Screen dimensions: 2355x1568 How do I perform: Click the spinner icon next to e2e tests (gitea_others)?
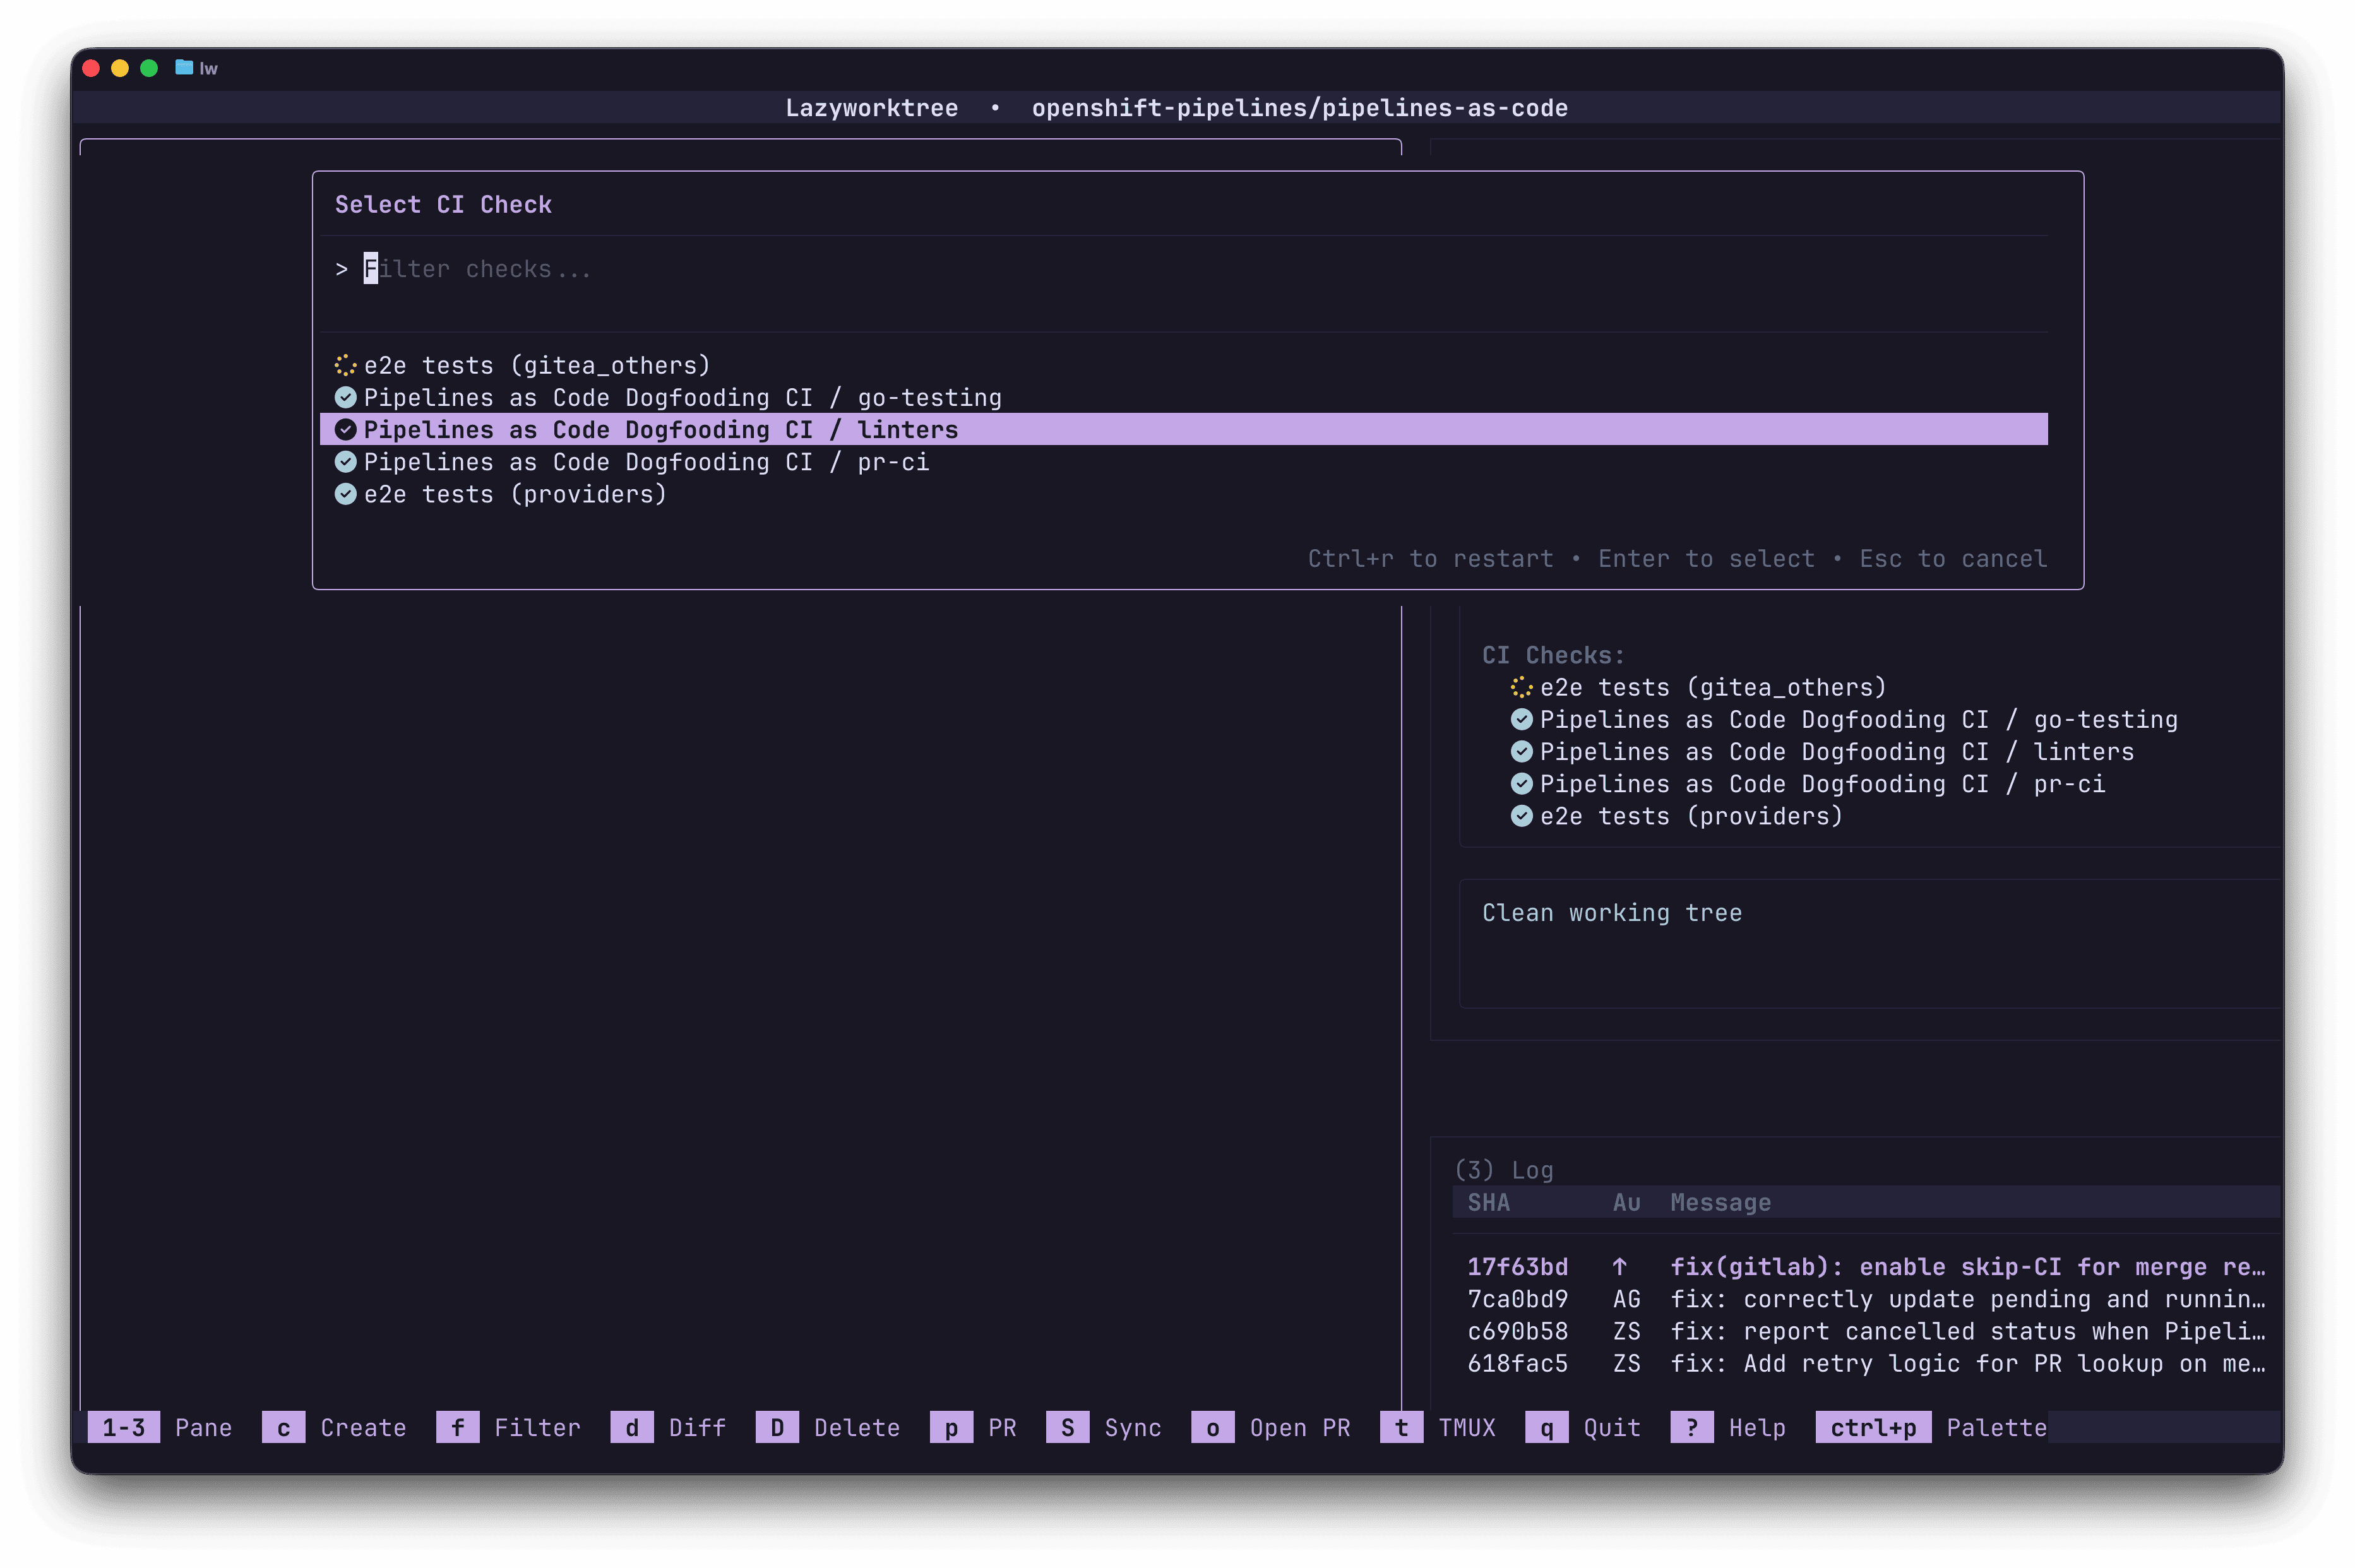(x=346, y=365)
